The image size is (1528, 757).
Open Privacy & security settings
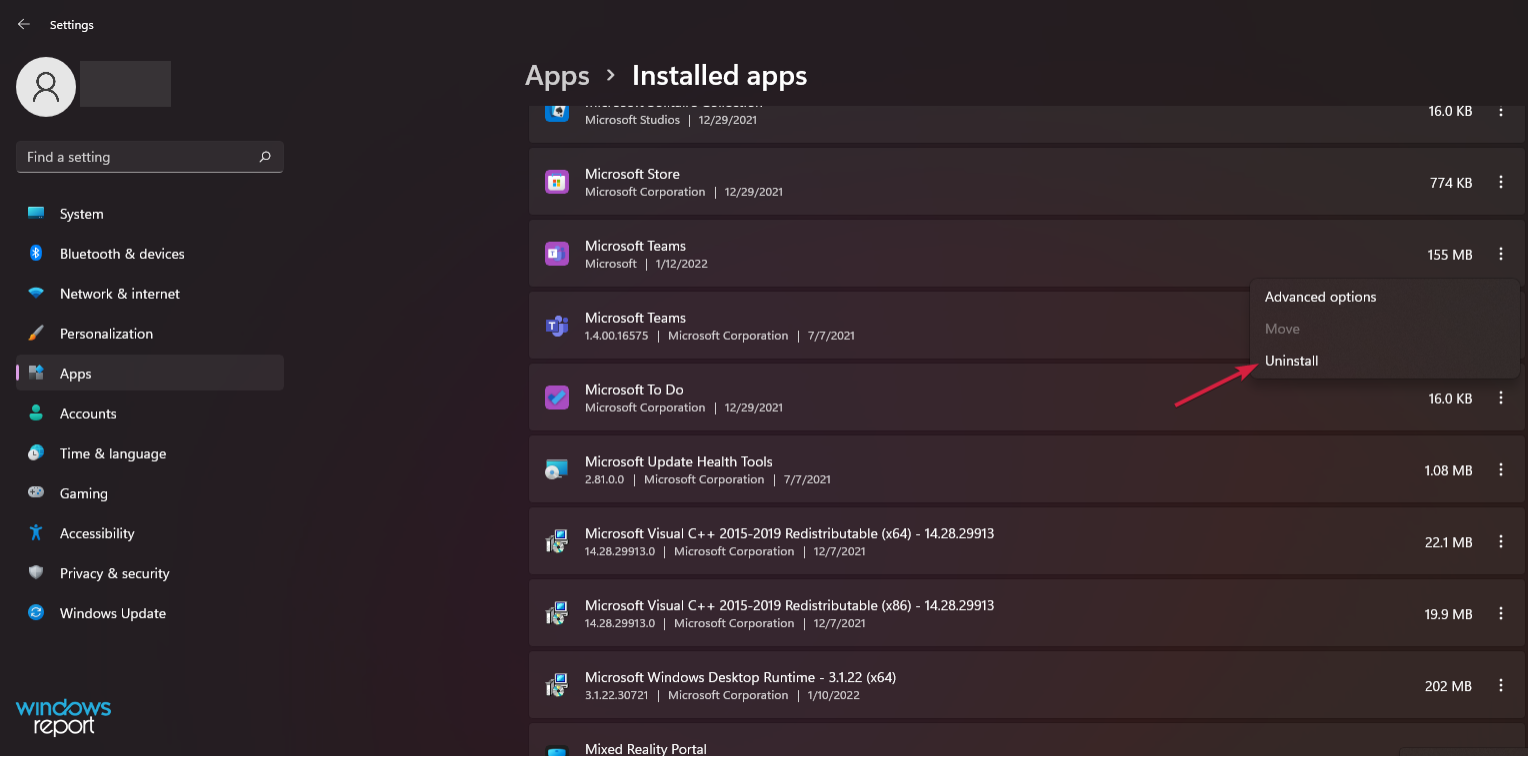click(x=150, y=573)
